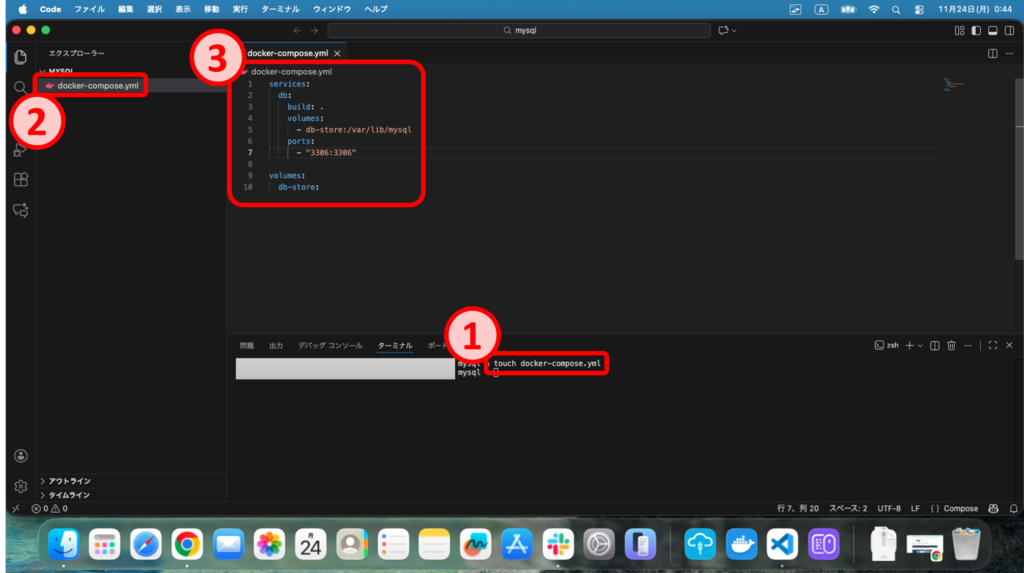
Task: Toggle the secondary sidebar visibility
Action: point(1008,31)
